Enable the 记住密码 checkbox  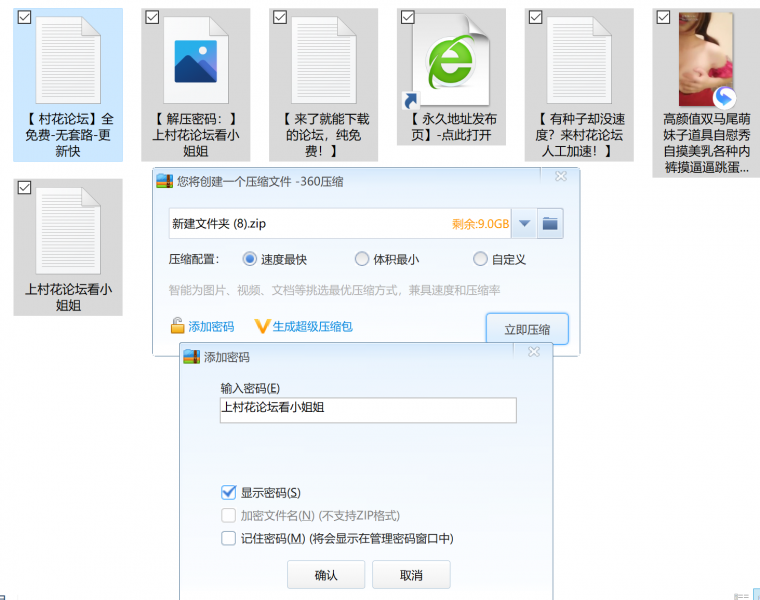tap(229, 538)
